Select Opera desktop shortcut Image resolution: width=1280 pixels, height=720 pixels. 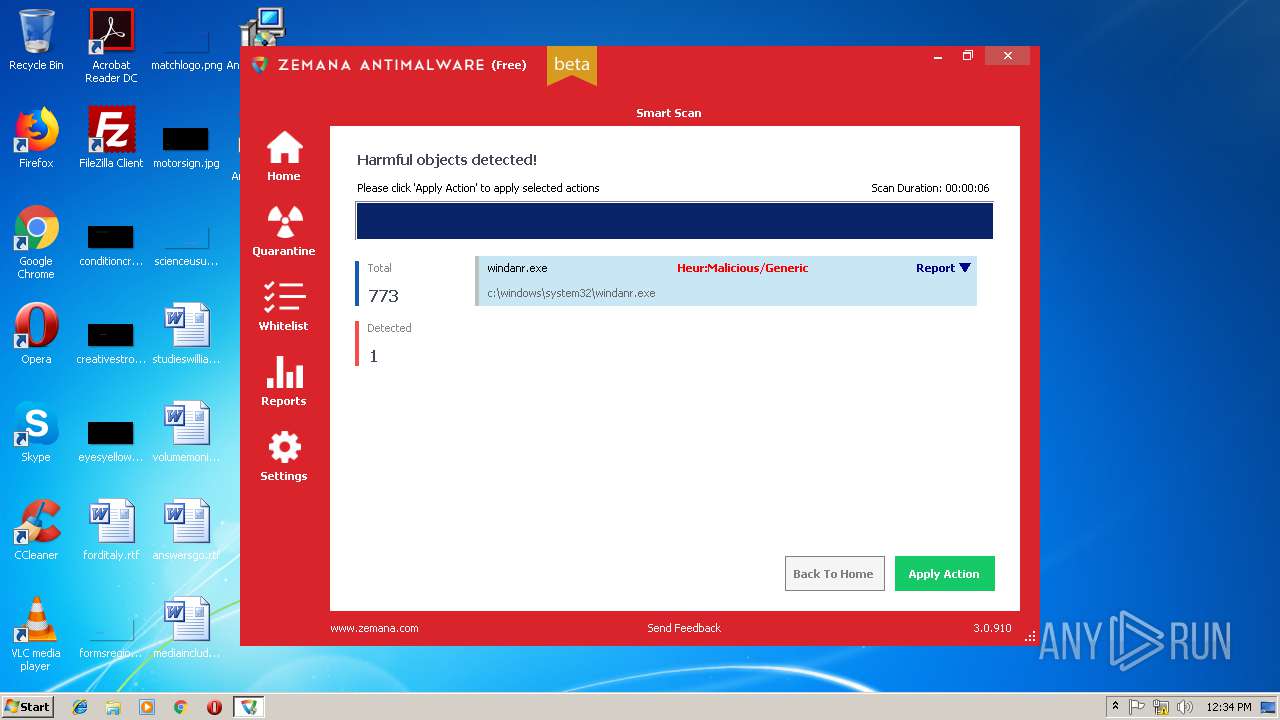tap(36, 334)
